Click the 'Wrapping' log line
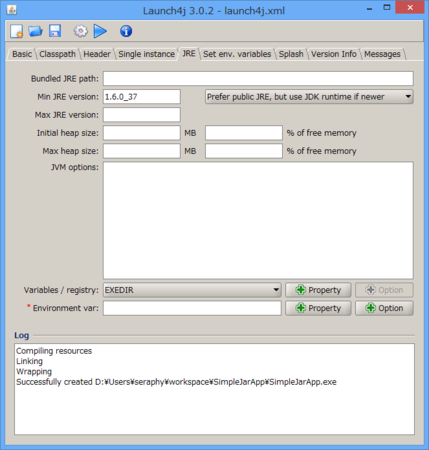 coord(34,372)
